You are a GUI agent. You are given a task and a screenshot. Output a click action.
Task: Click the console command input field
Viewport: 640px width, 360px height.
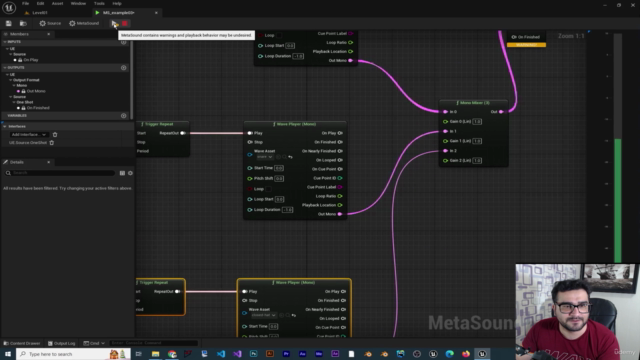click(x=154, y=343)
